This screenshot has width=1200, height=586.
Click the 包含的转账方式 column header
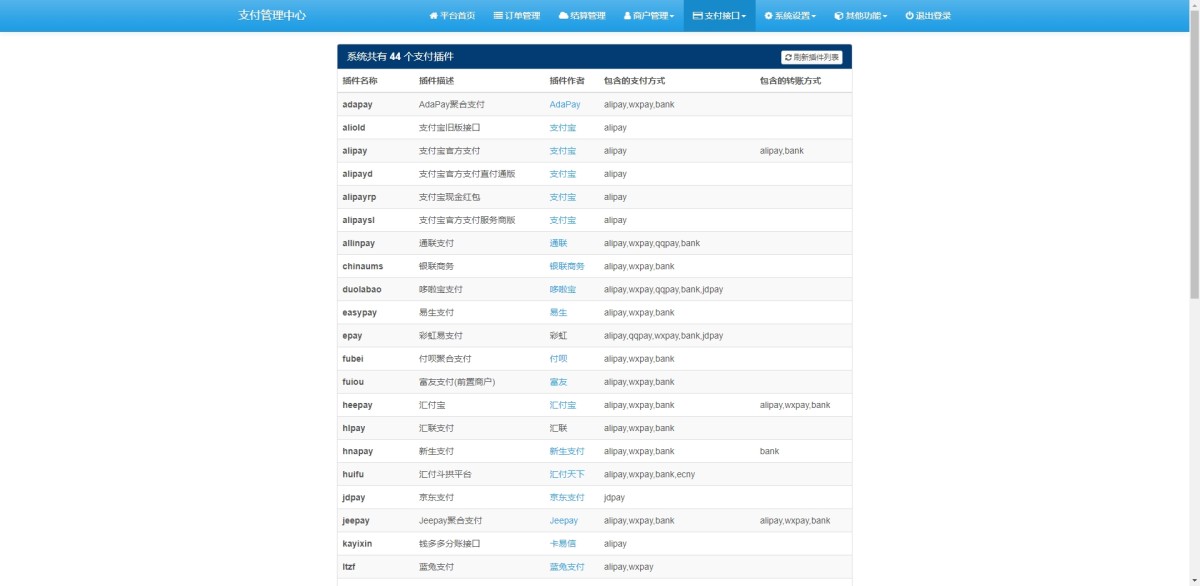(790, 81)
